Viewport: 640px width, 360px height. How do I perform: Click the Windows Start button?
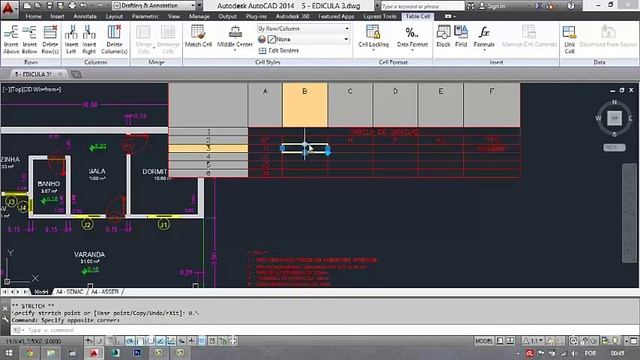pyautogui.click(x=9, y=353)
